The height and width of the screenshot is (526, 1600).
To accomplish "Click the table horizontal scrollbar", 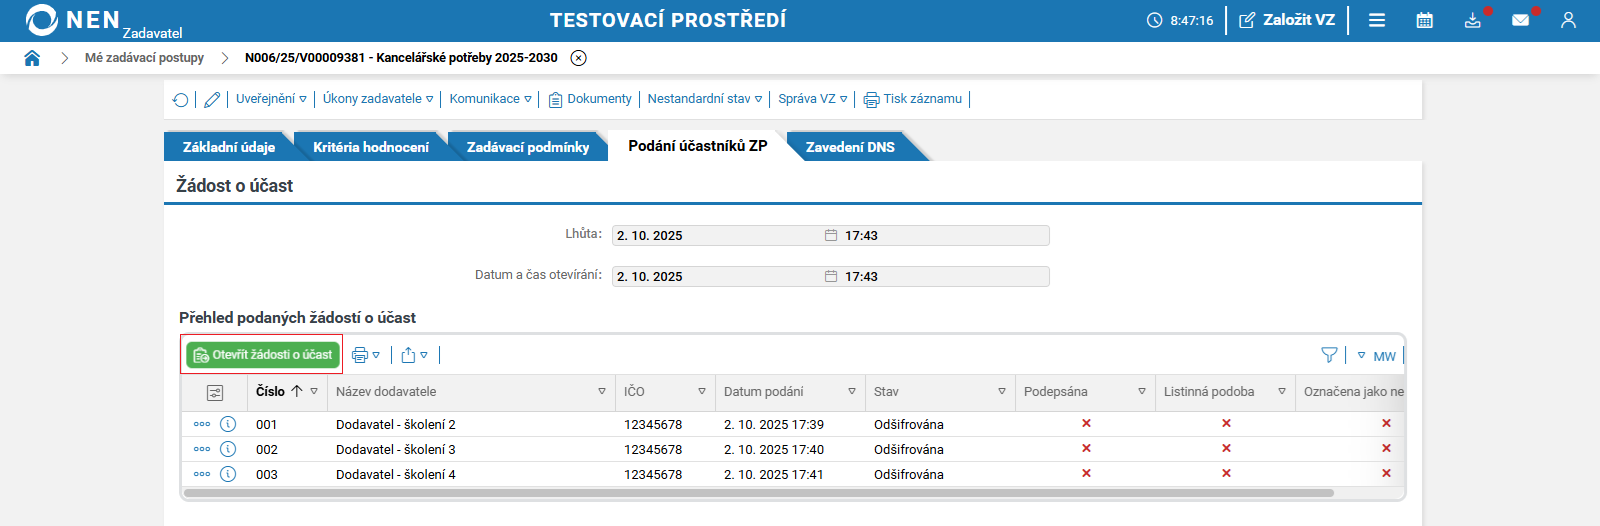I will 759,493.
